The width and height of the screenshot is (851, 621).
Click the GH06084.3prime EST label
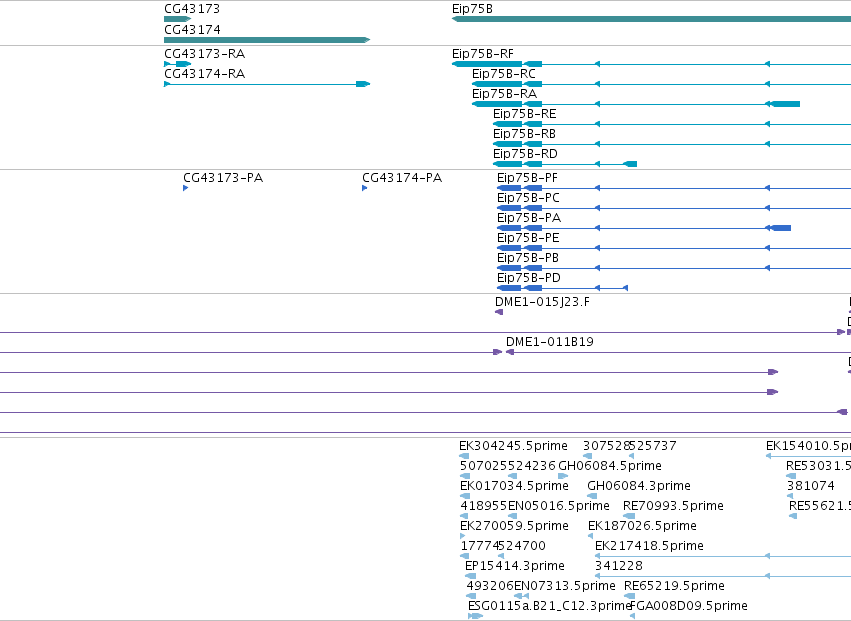click(x=639, y=486)
